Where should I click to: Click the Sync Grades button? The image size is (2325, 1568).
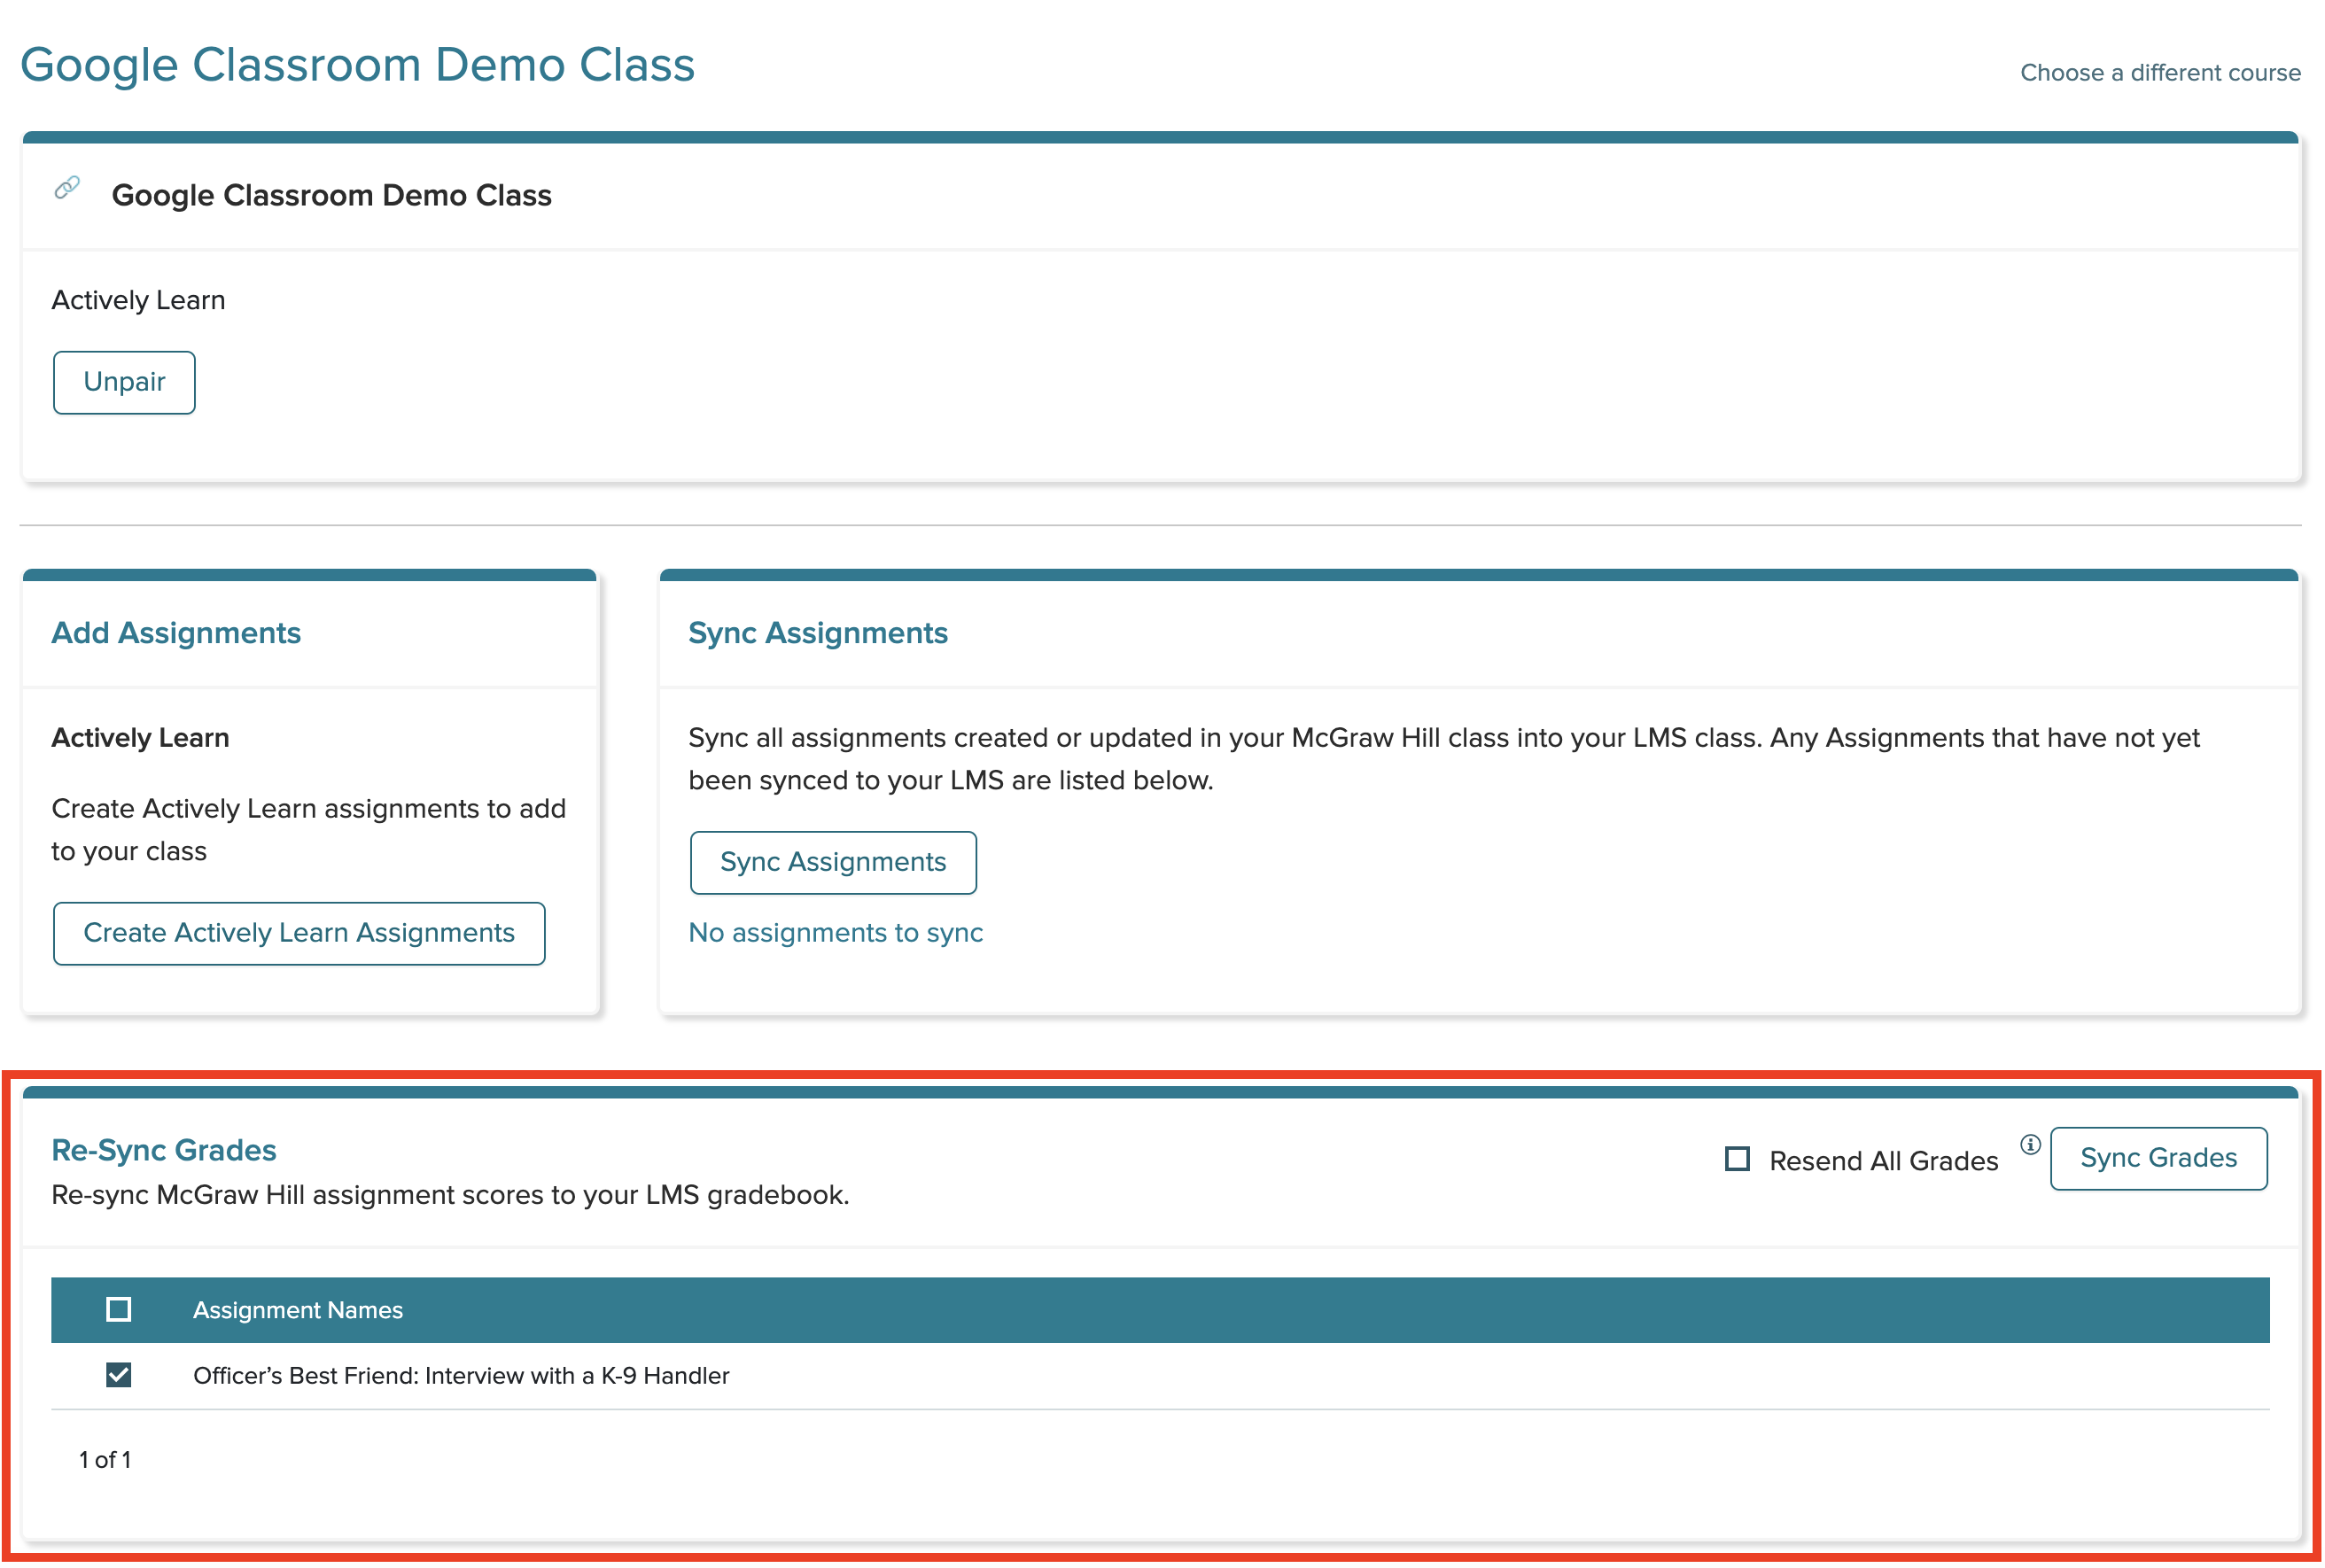[2158, 1158]
